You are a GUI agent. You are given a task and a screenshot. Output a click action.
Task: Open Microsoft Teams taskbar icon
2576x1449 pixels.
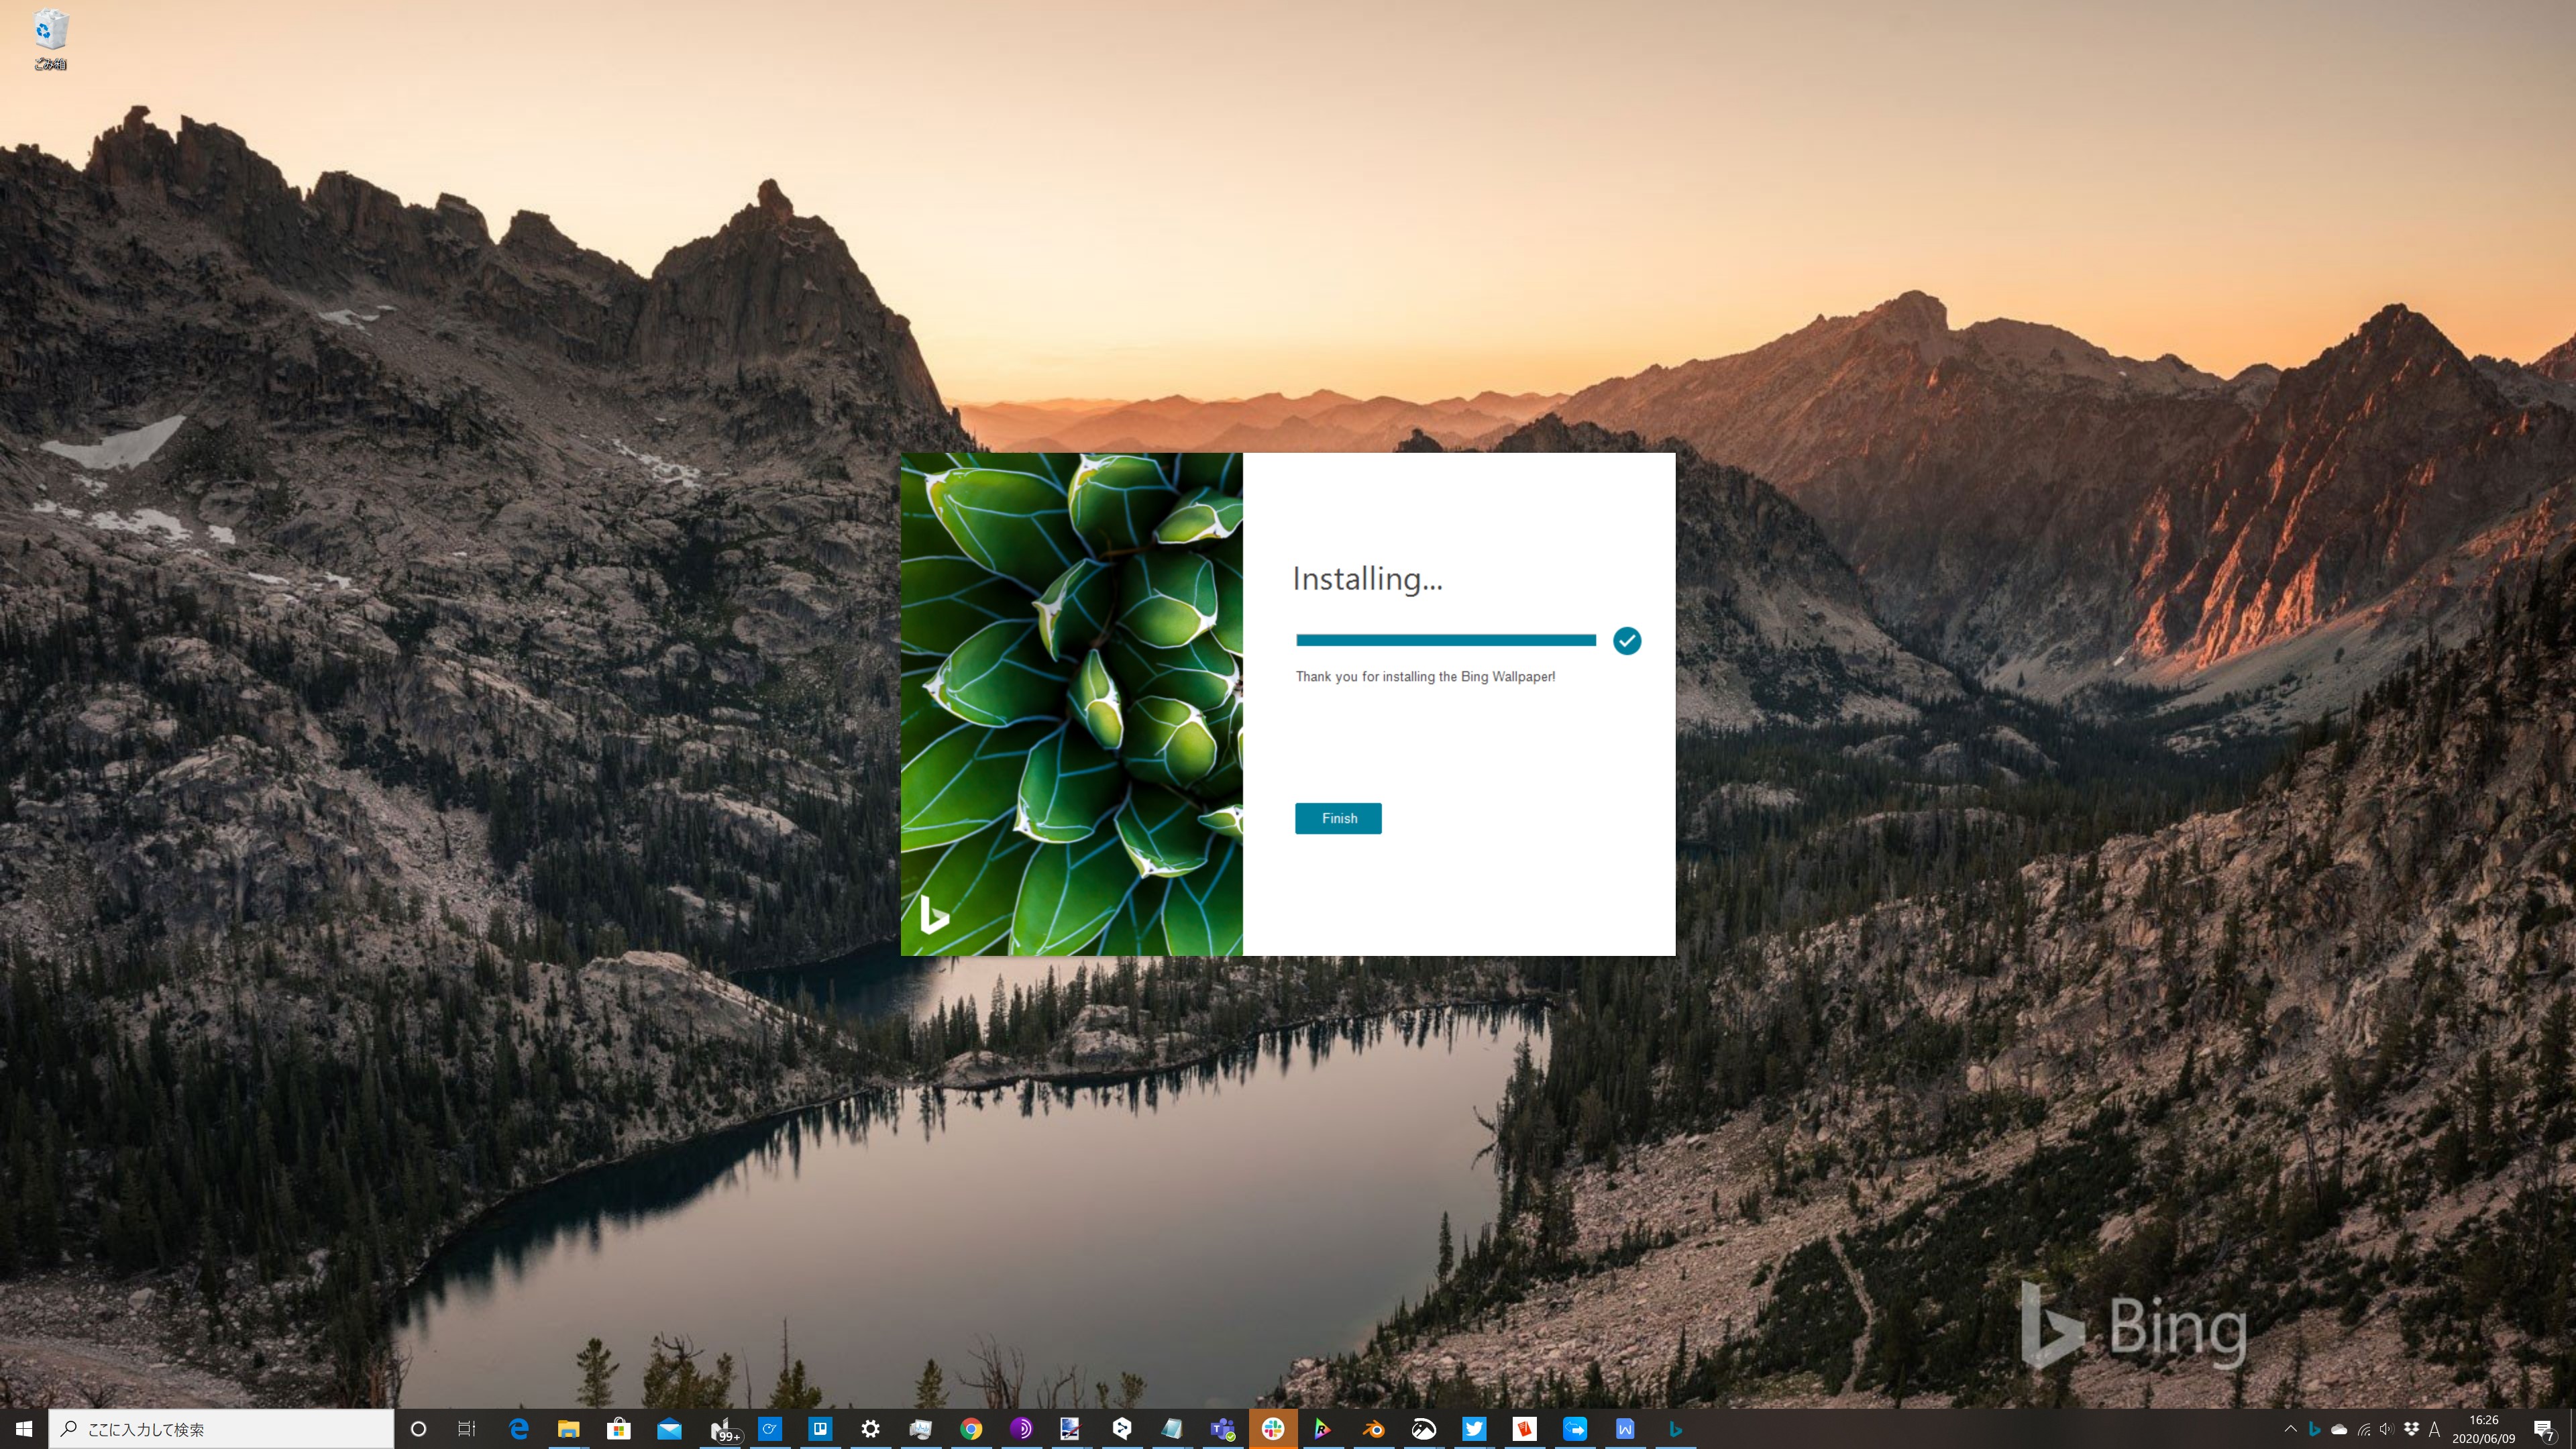pyautogui.click(x=1222, y=1429)
